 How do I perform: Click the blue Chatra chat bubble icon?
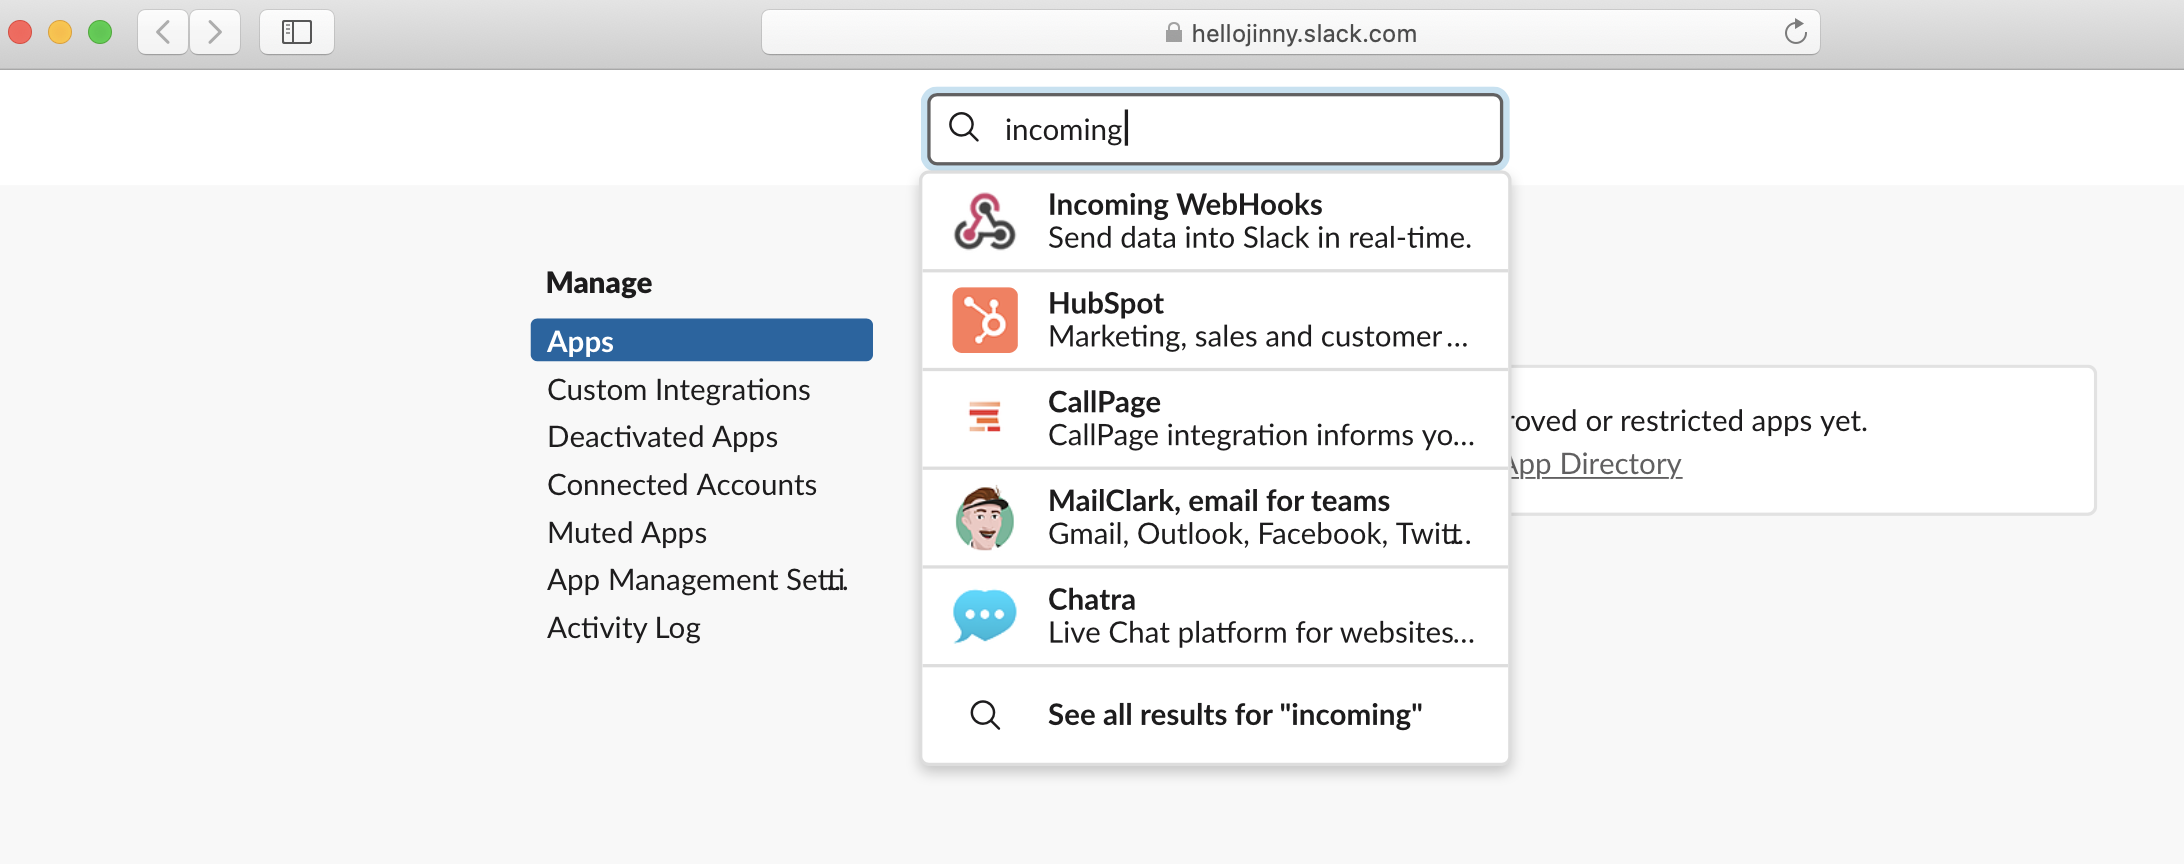click(985, 616)
